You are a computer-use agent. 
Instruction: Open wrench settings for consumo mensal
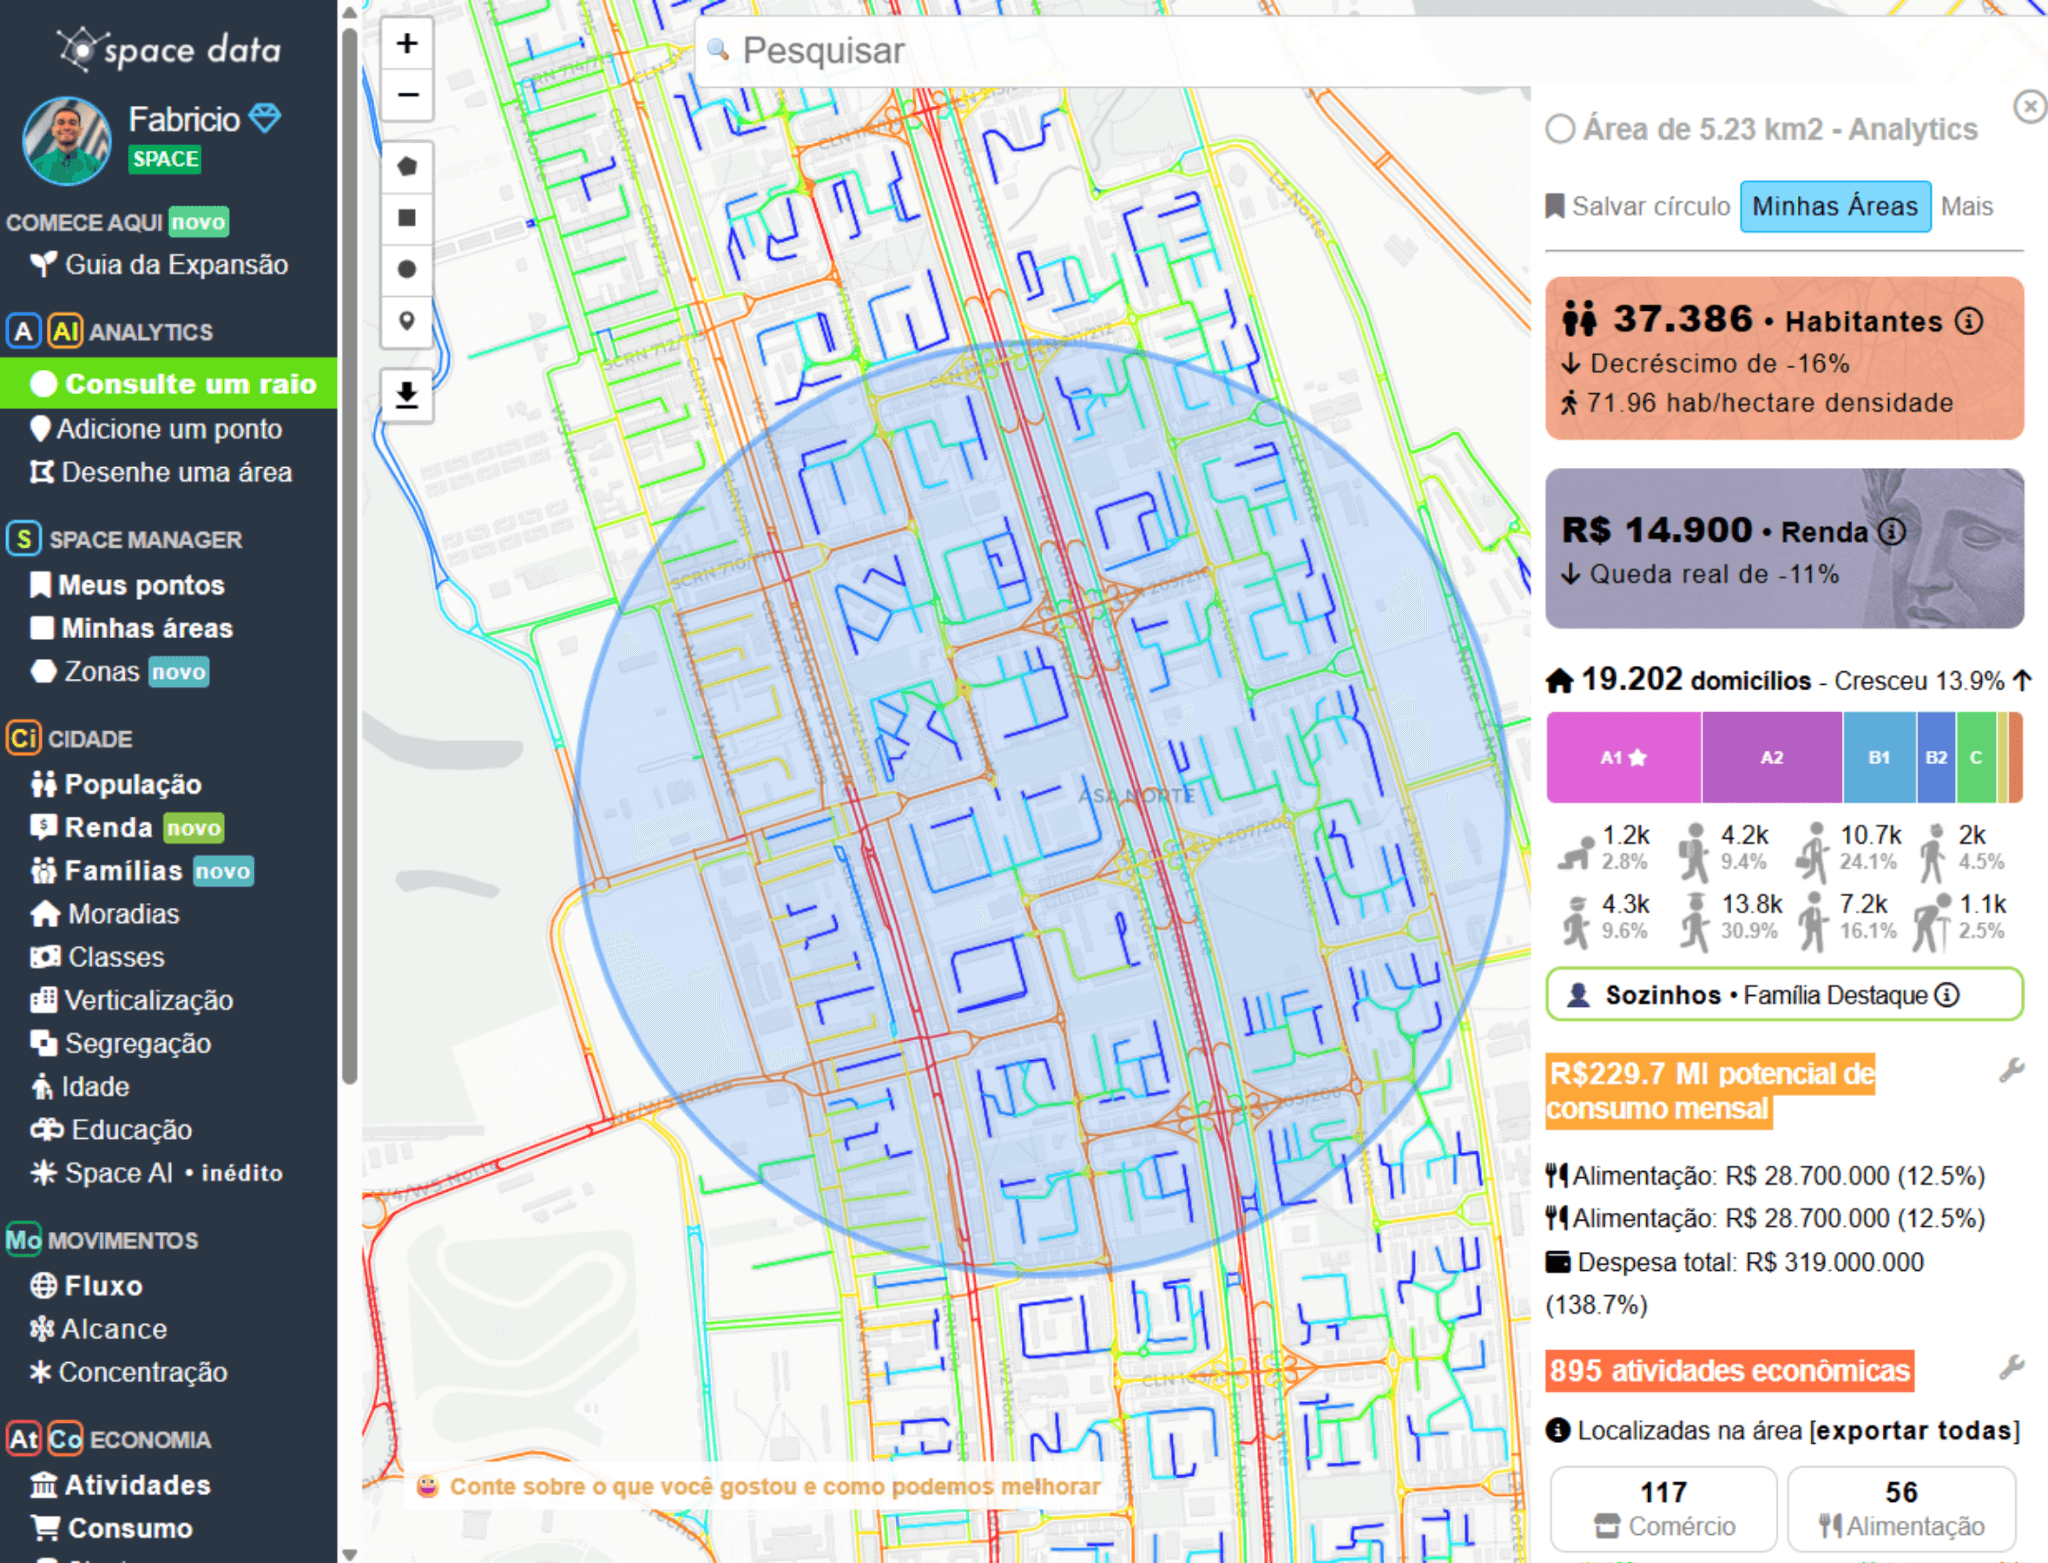click(2011, 1071)
